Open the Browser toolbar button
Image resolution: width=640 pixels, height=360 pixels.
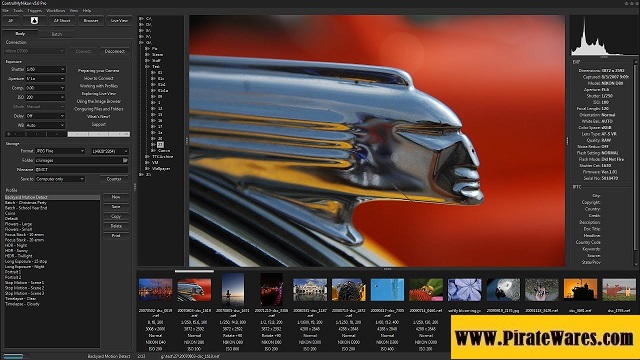[x=91, y=20]
